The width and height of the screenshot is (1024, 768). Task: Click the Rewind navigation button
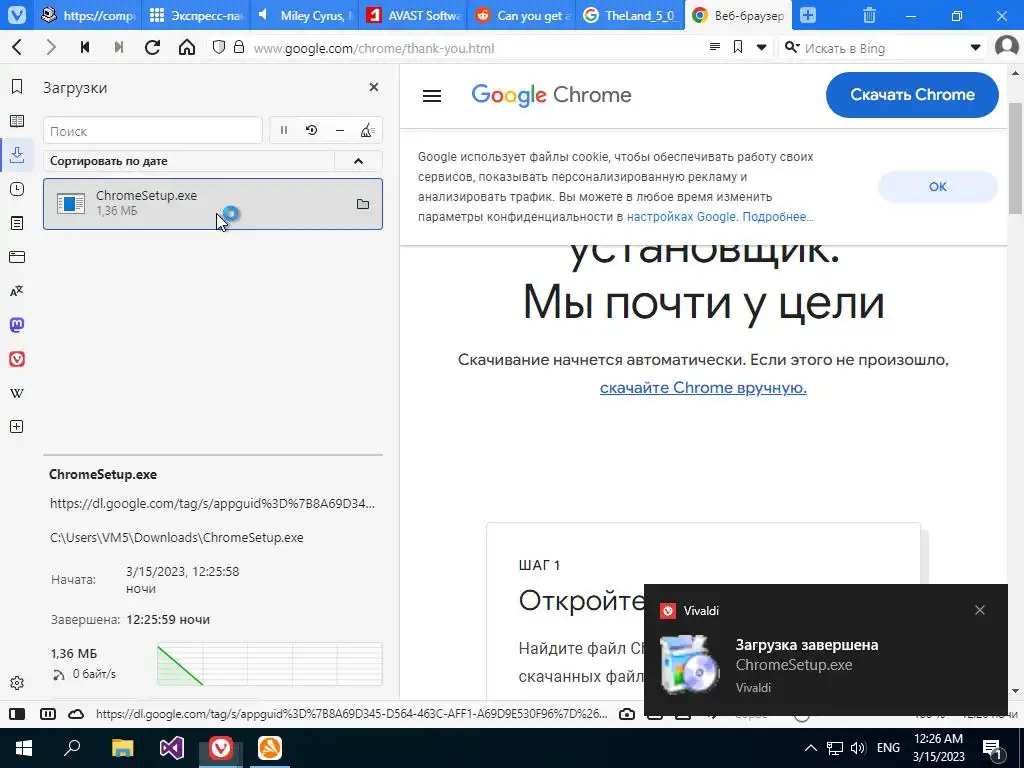click(x=85, y=47)
